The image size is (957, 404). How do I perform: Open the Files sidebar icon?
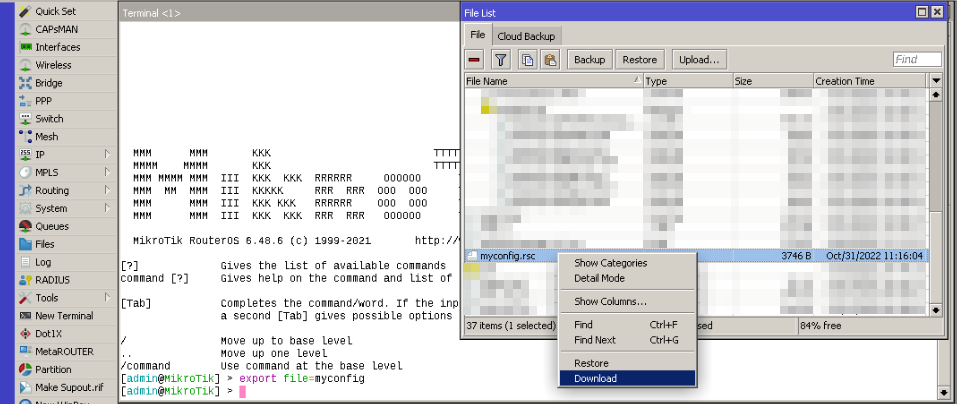[26, 244]
